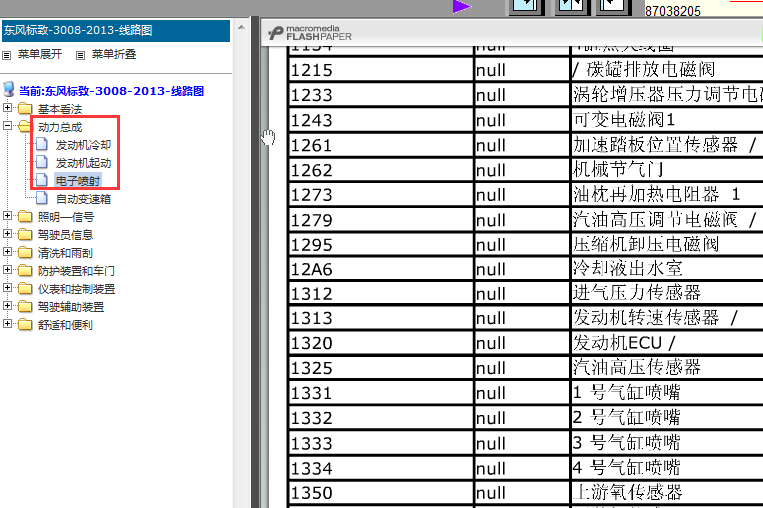Select the 舒适和便利 folder label
This screenshot has height=508, width=763.
65,325
